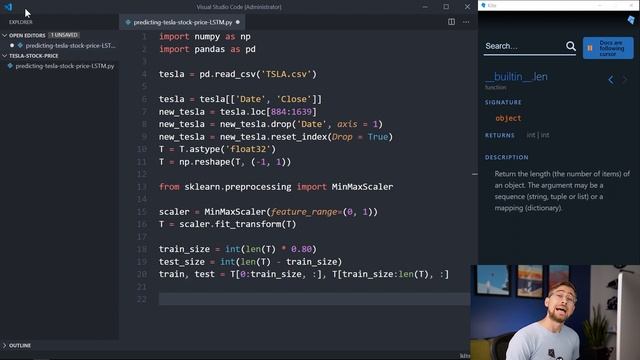Open the split editor icon

(451, 22)
